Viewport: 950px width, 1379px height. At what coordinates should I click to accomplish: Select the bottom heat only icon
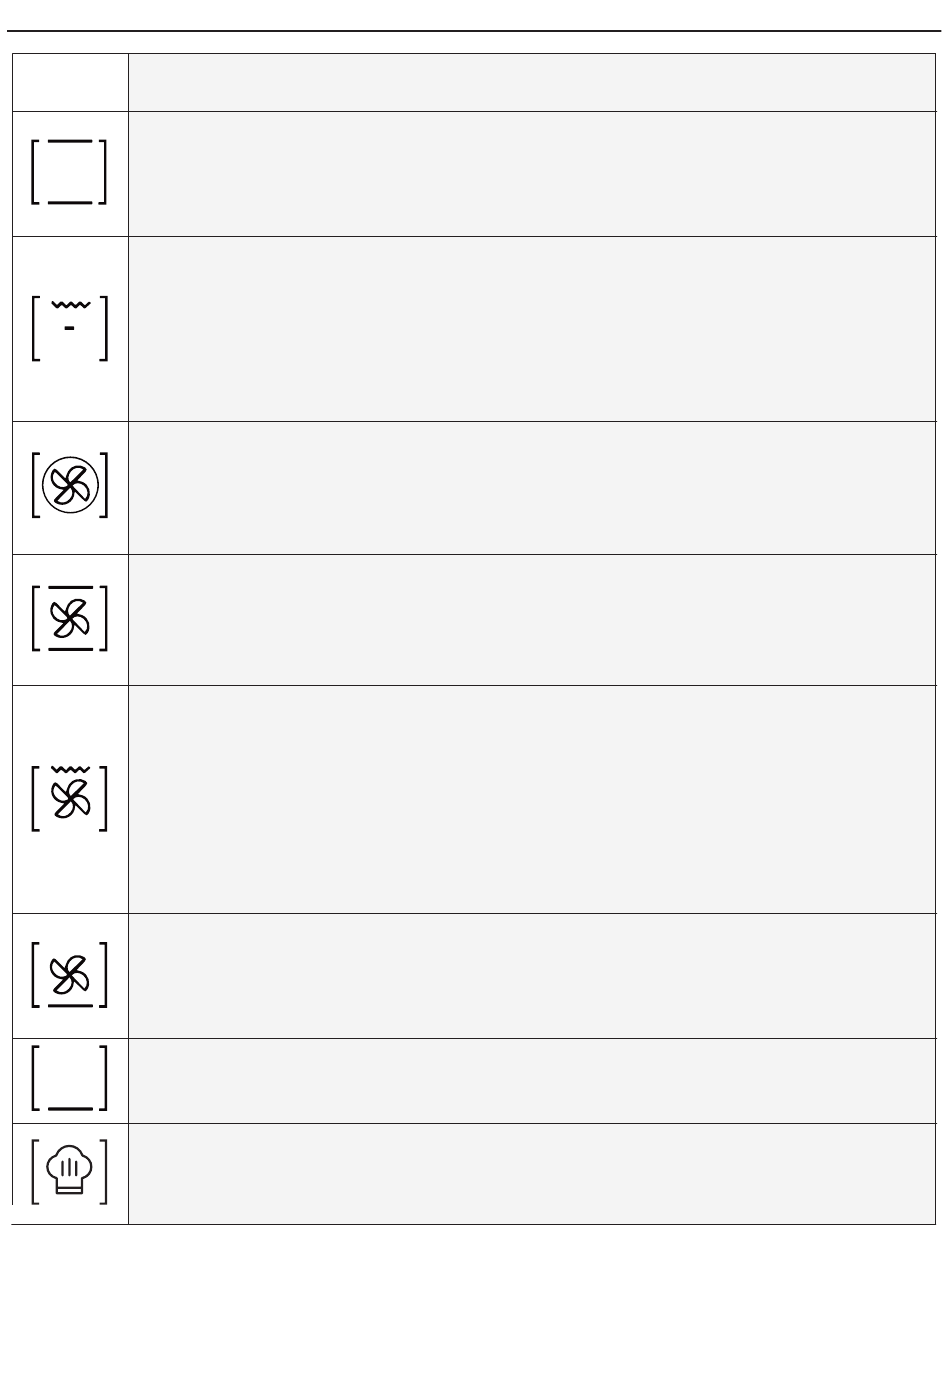coord(69,1078)
